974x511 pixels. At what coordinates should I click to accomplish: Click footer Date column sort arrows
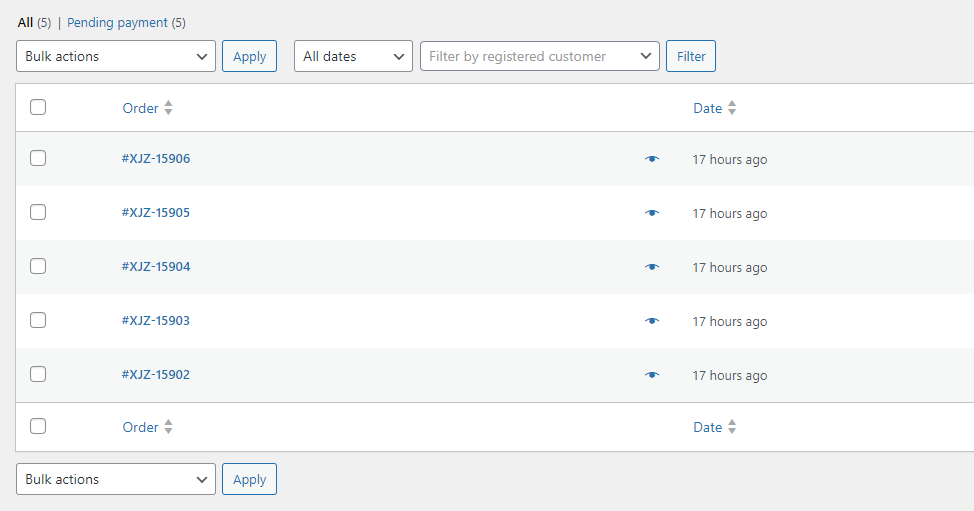point(732,427)
